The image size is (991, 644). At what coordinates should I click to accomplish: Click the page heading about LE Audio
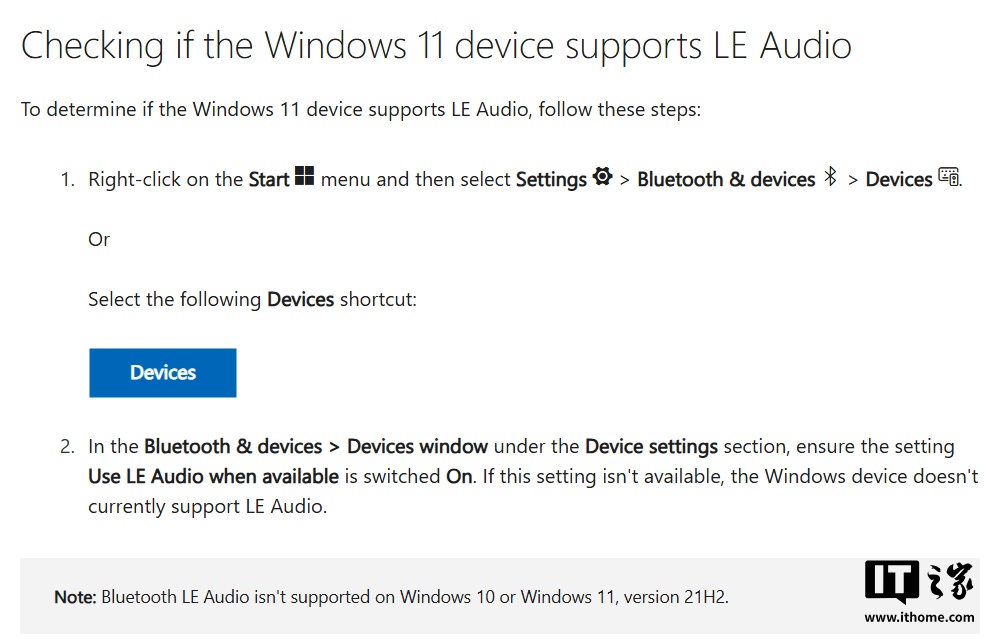click(436, 47)
